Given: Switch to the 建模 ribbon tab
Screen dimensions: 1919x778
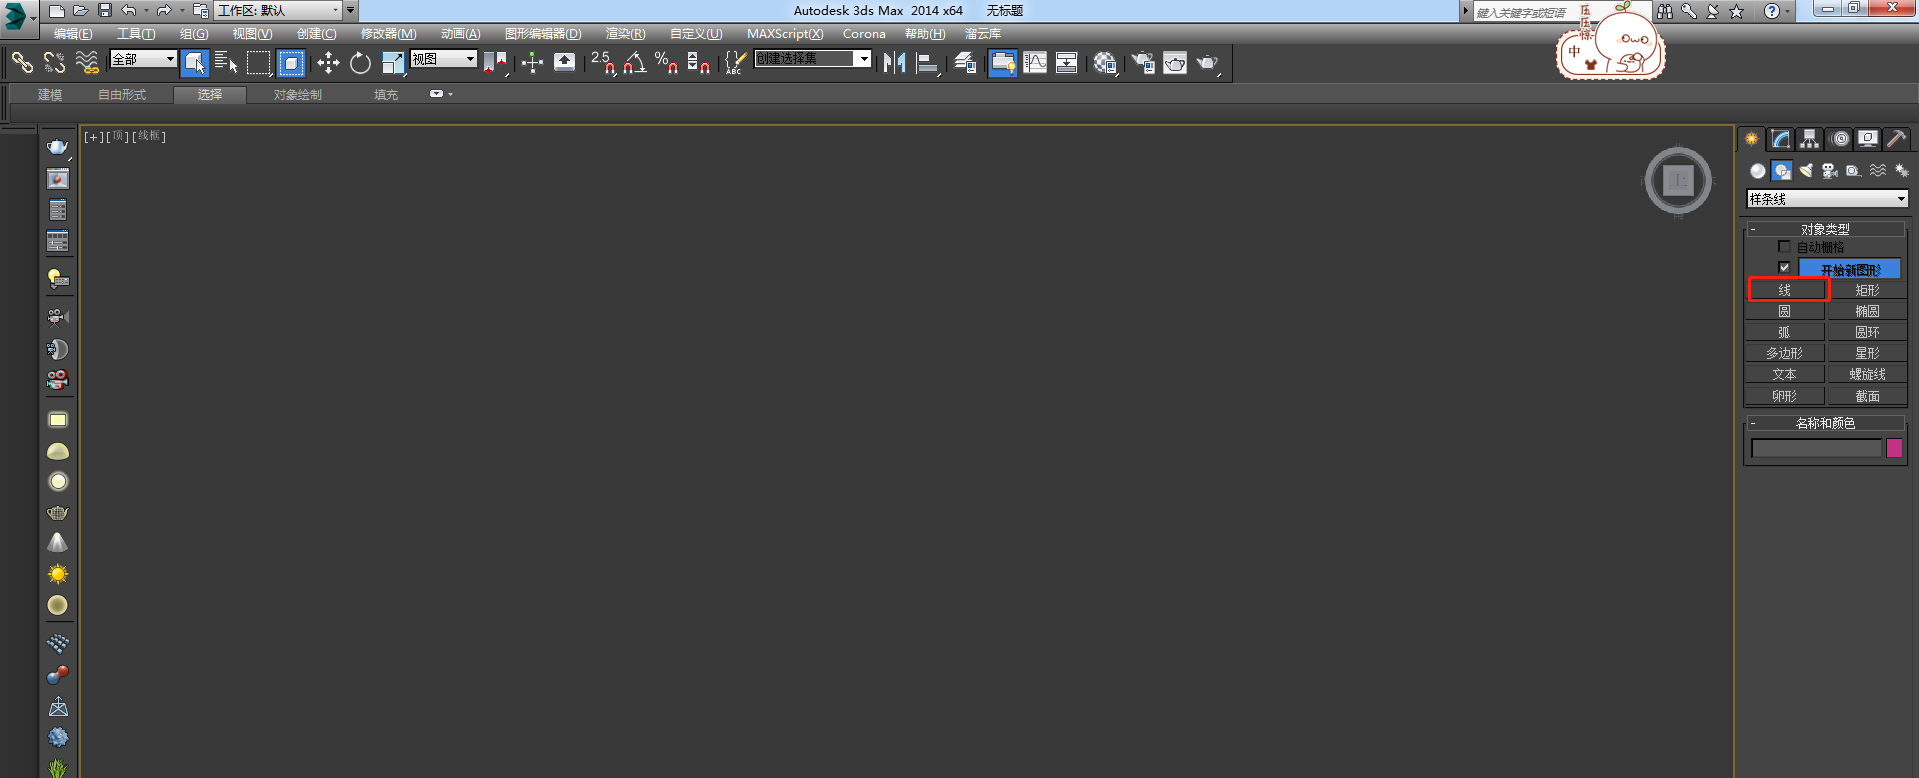Looking at the screenshot, I should click(x=50, y=95).
